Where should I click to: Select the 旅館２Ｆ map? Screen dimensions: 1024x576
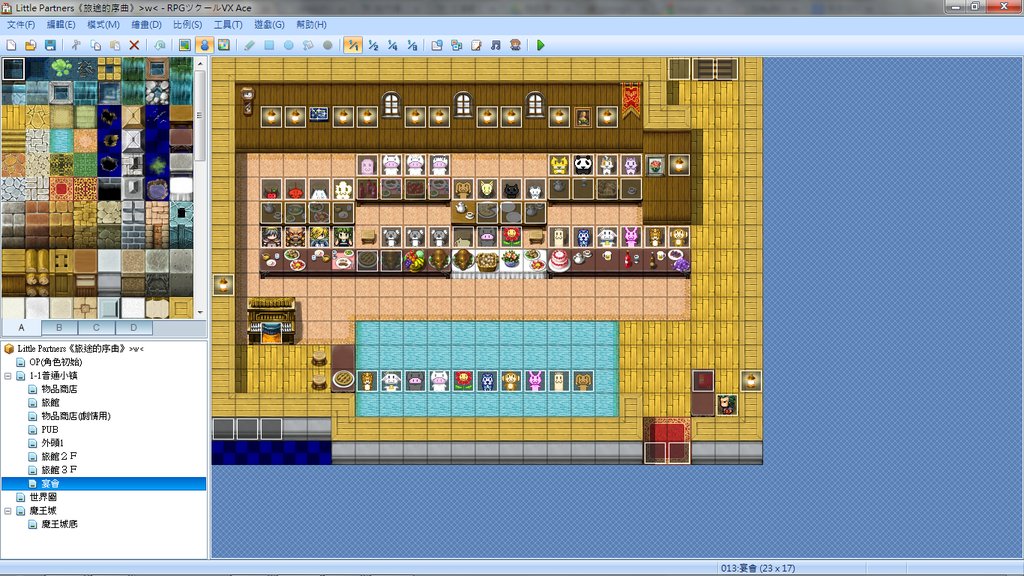pos(59,456)
